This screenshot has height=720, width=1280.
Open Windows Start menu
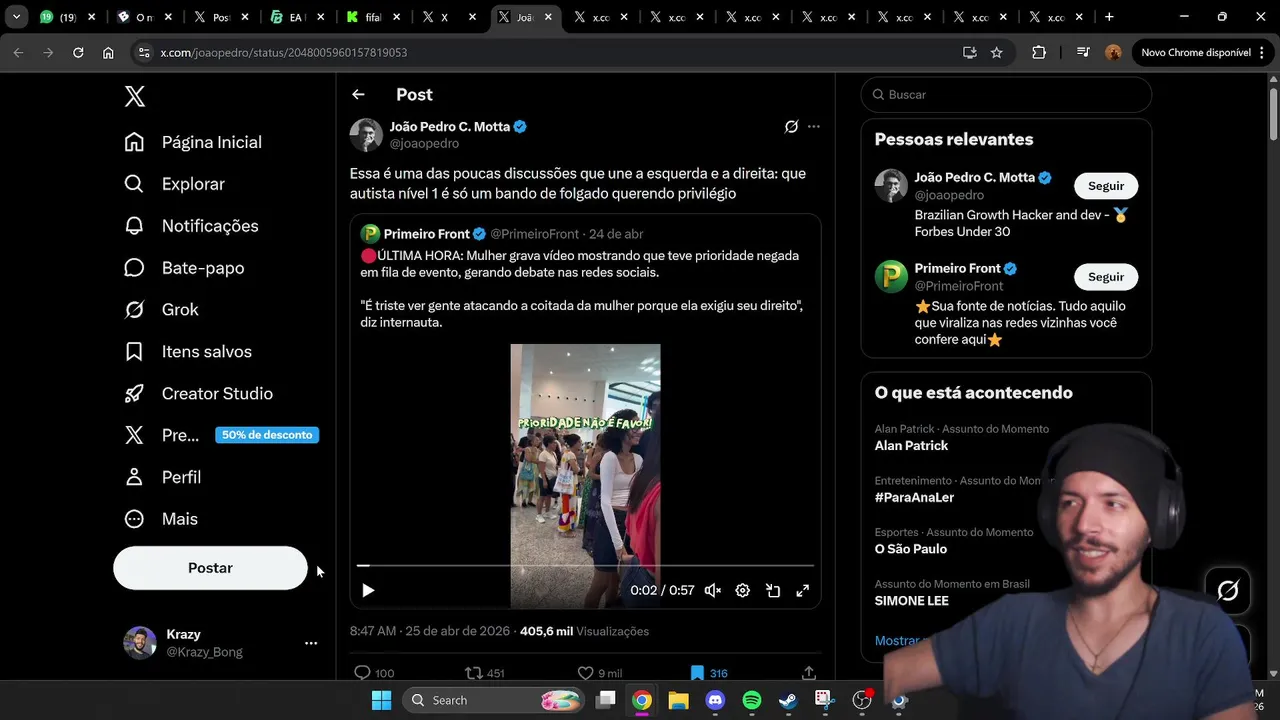pos(382,701)
